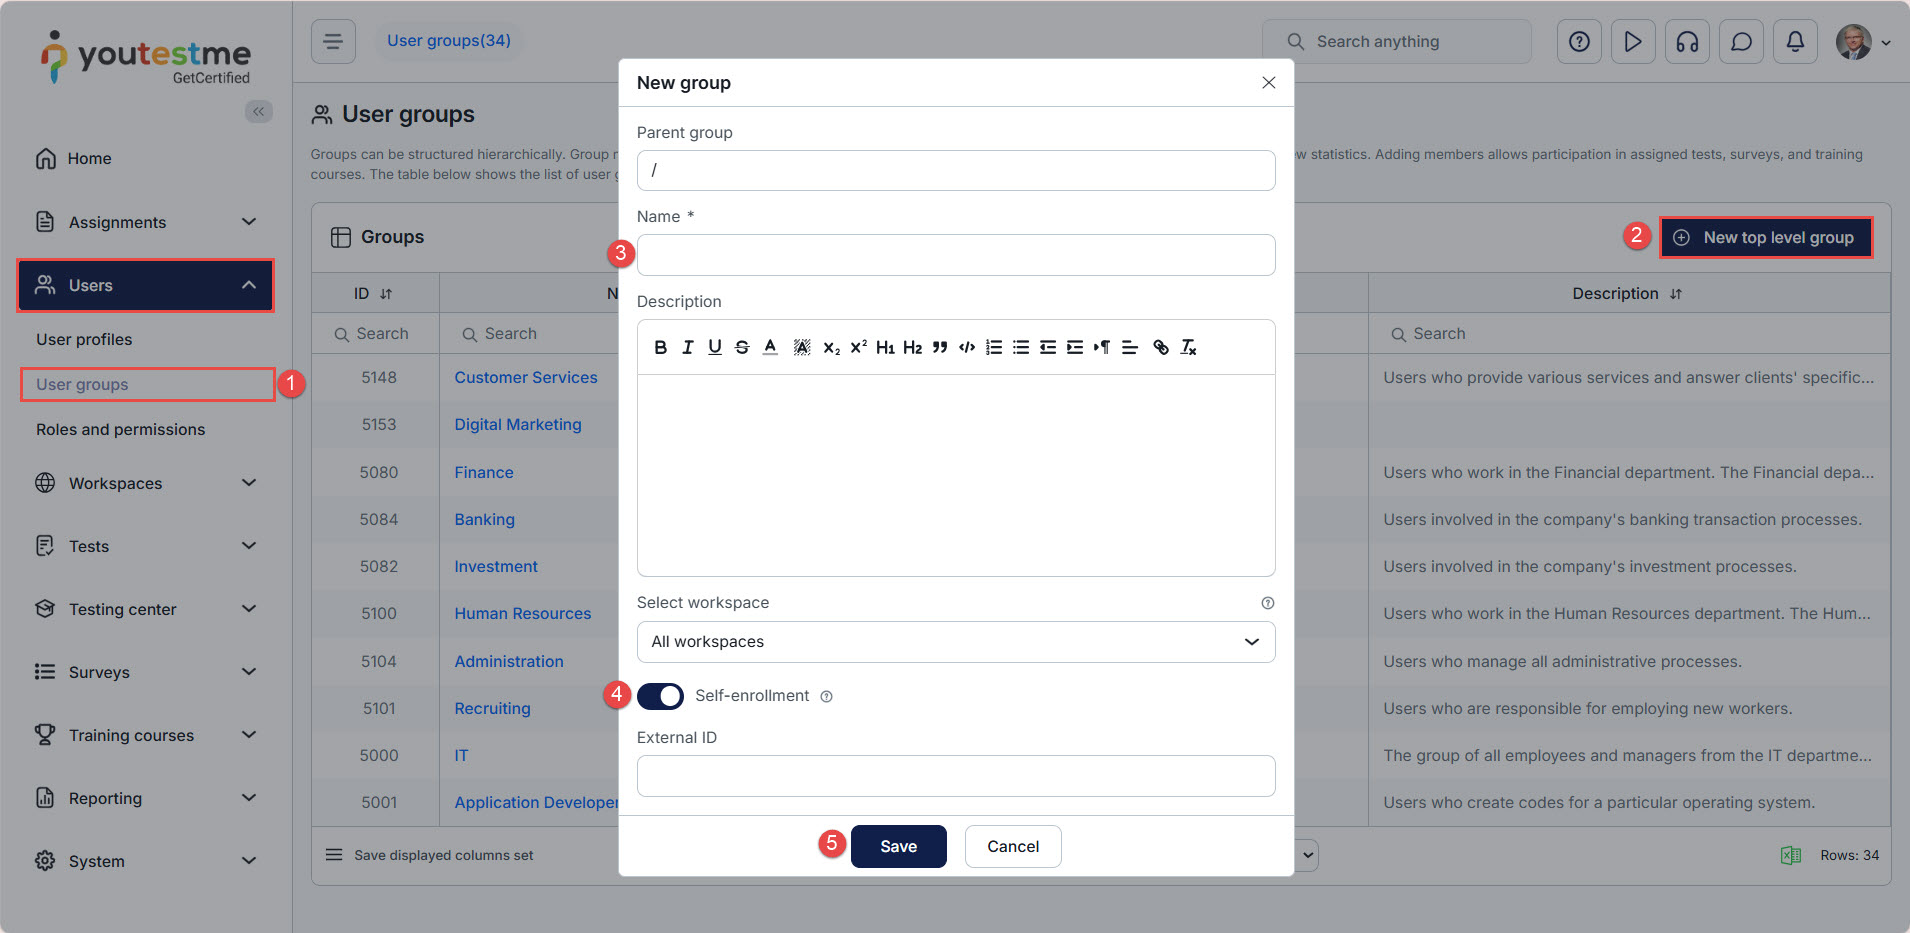This screenshot has width=1910, height=933.
Task: Open the Digital Marketing group link
Action: (518, 424)
